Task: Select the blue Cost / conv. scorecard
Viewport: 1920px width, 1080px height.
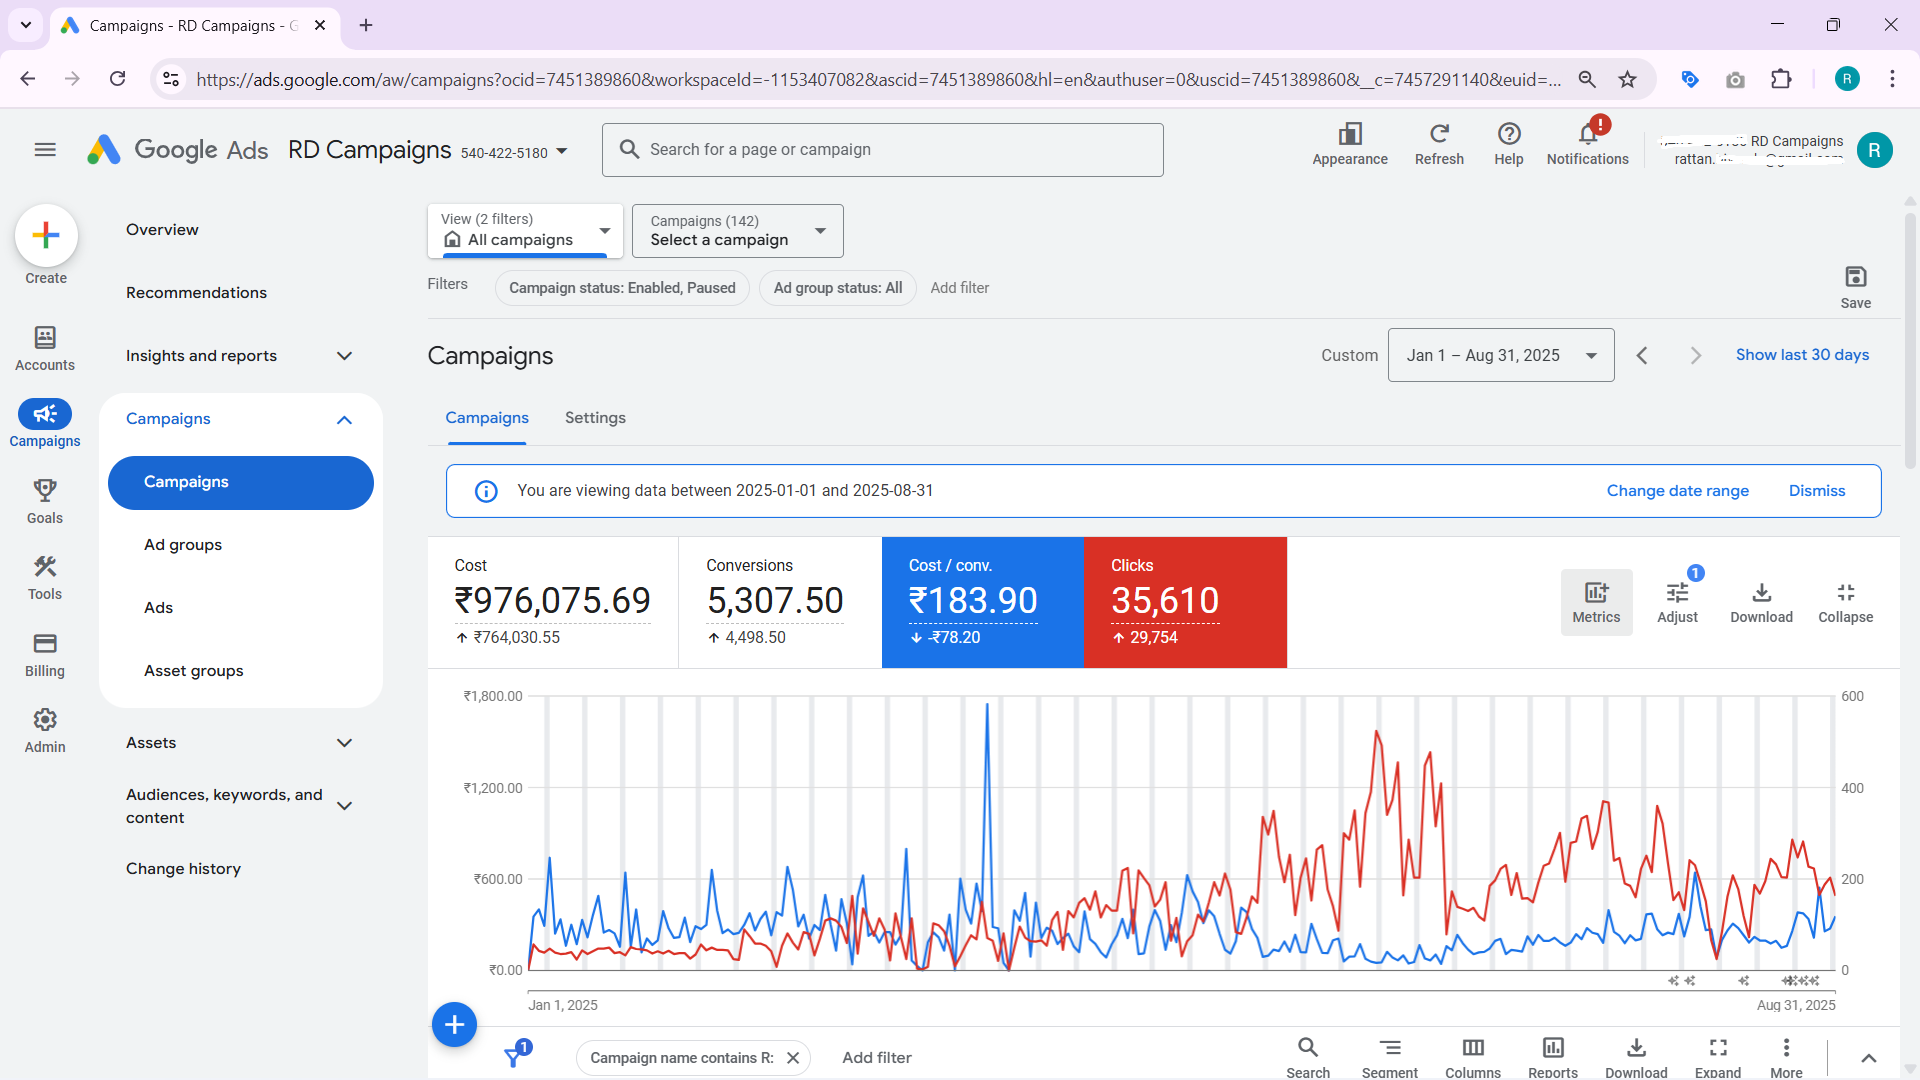Action: [x=982, y=602]
